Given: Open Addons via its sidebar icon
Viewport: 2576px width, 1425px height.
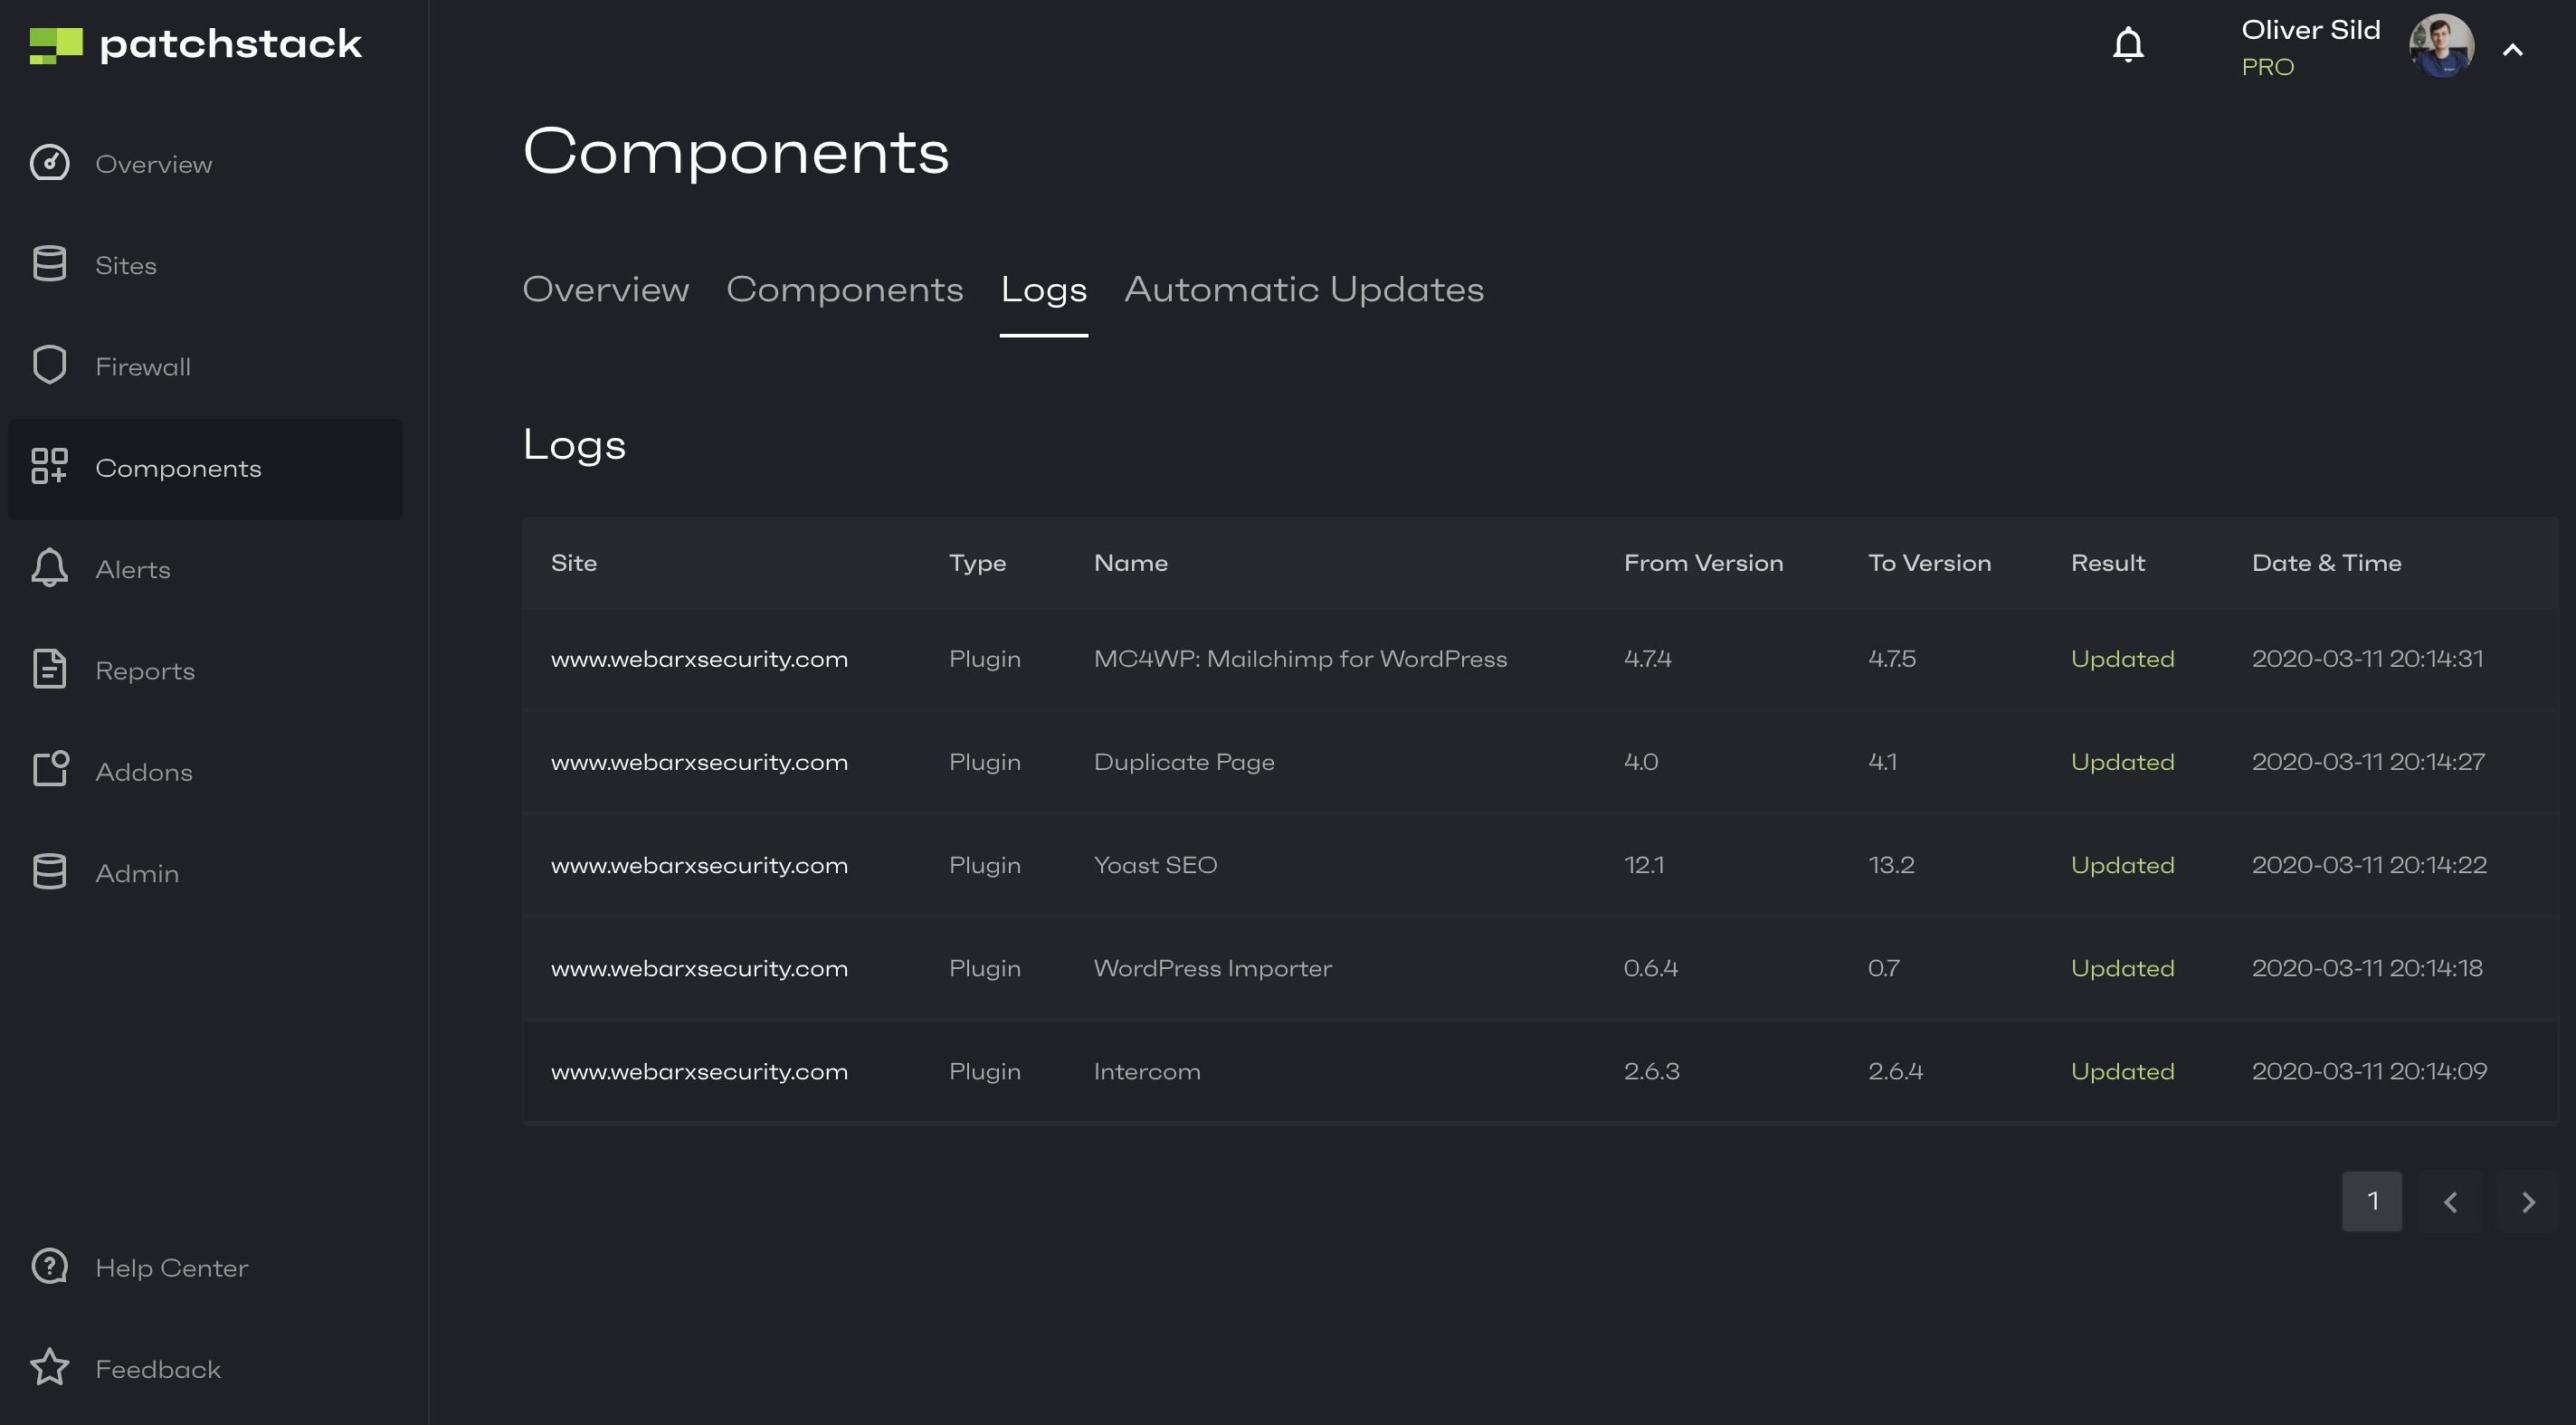Looking at the screenshot, I should [49, 770].
